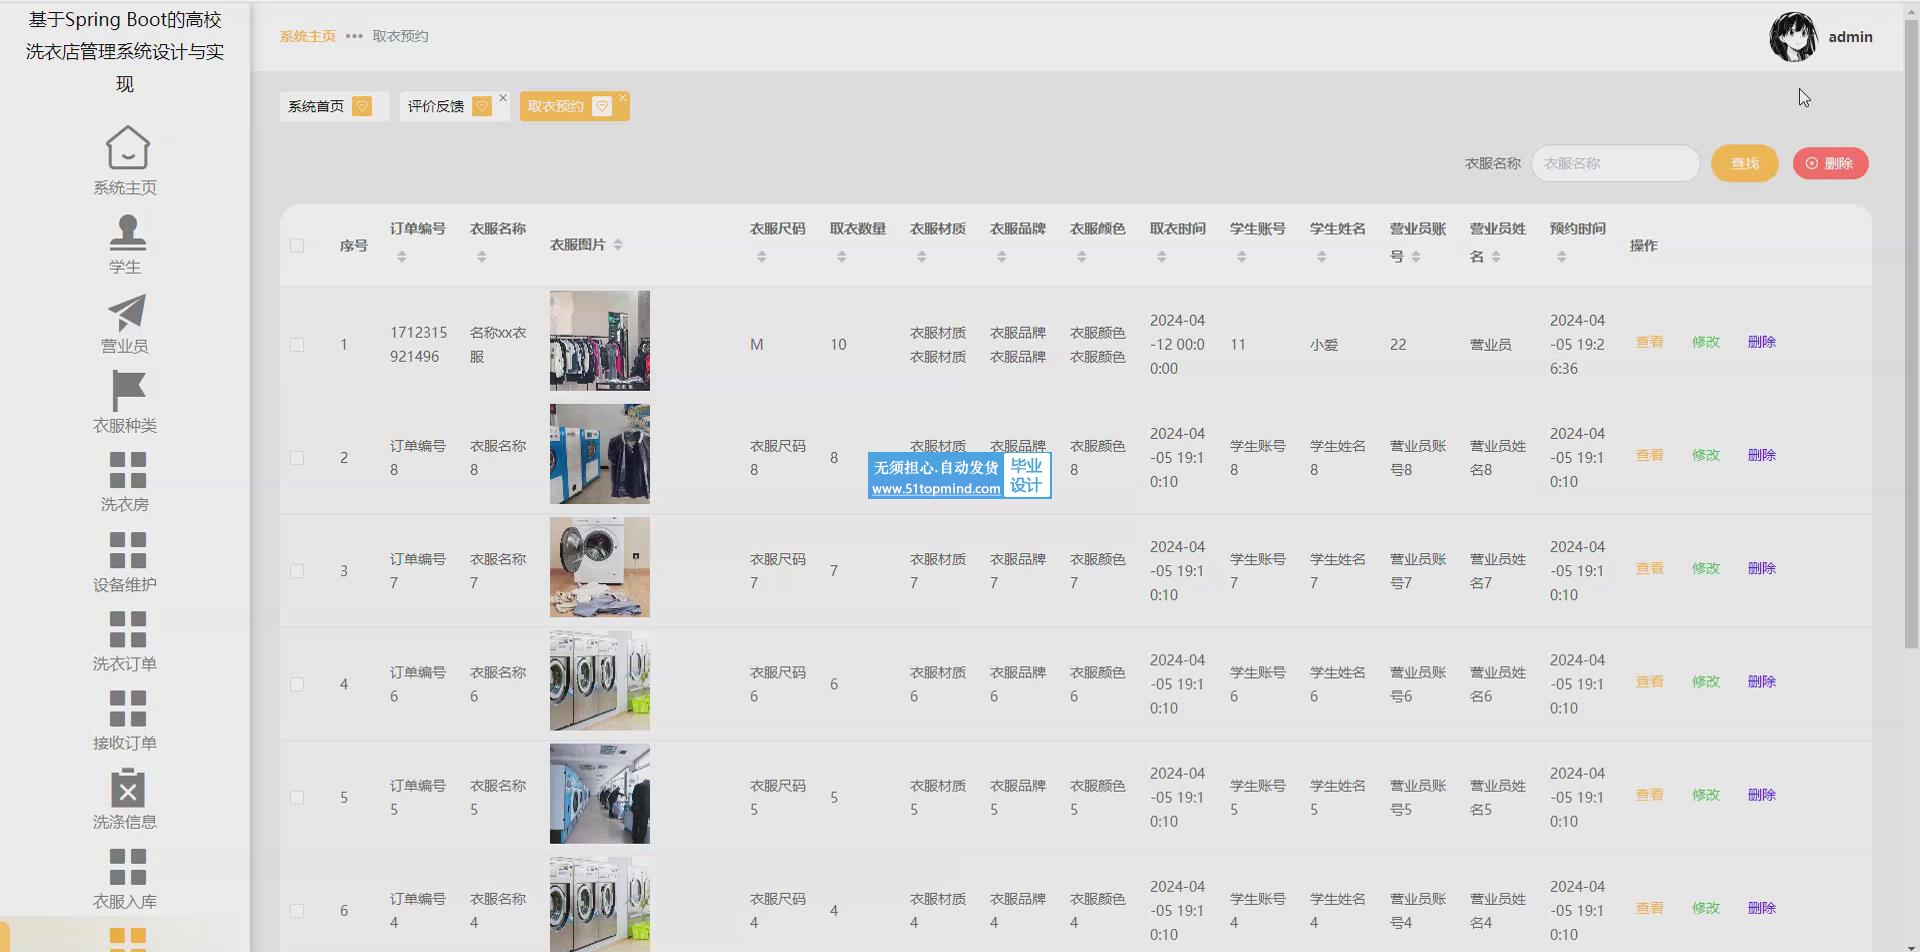Screen dimensions: 1920x952
Task: Sort by 衣服图片 column arrows
Action: pos(618,245)
